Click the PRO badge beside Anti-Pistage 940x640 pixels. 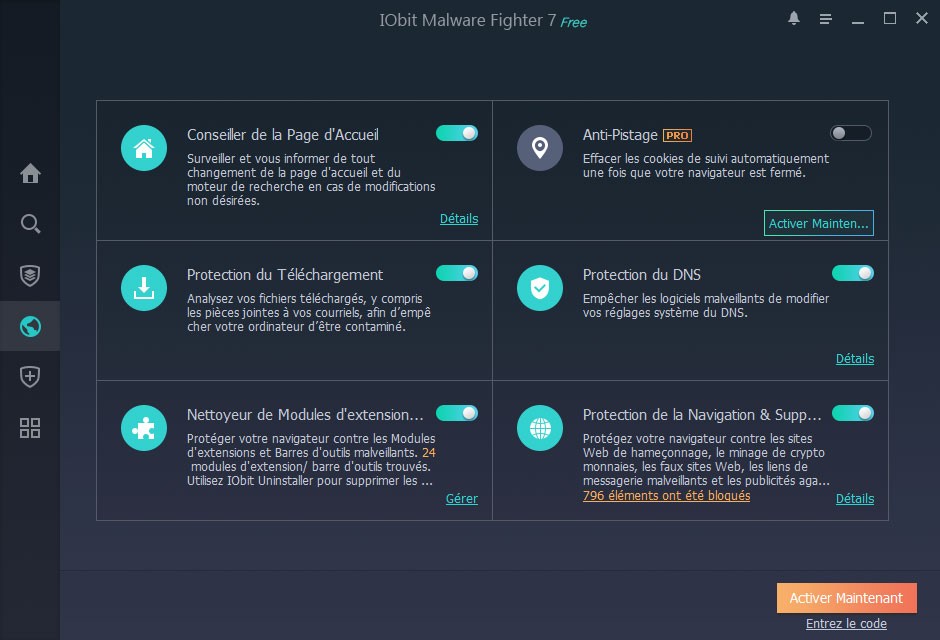click(677, 135)
